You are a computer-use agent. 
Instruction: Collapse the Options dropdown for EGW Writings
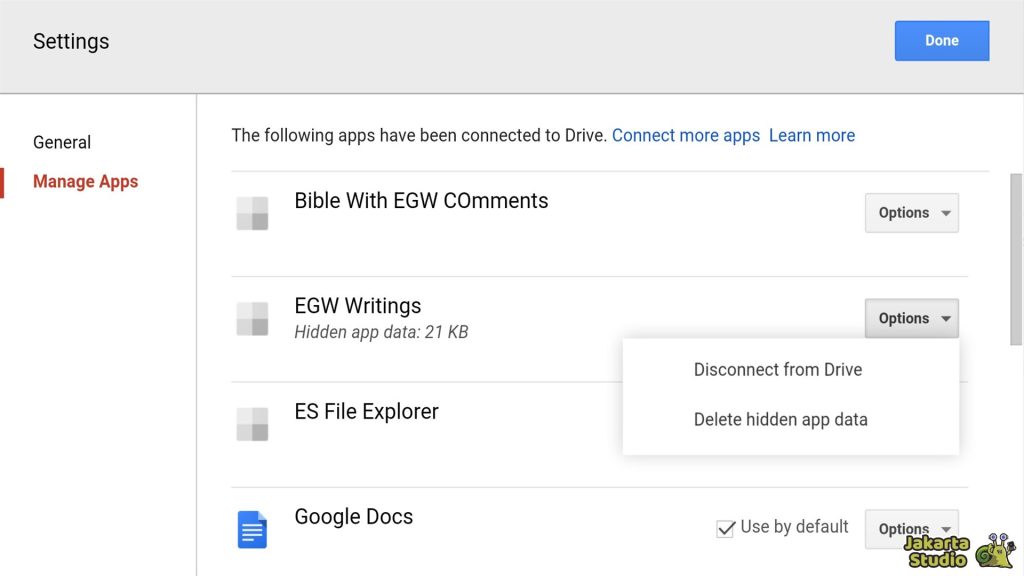[912, 318]
